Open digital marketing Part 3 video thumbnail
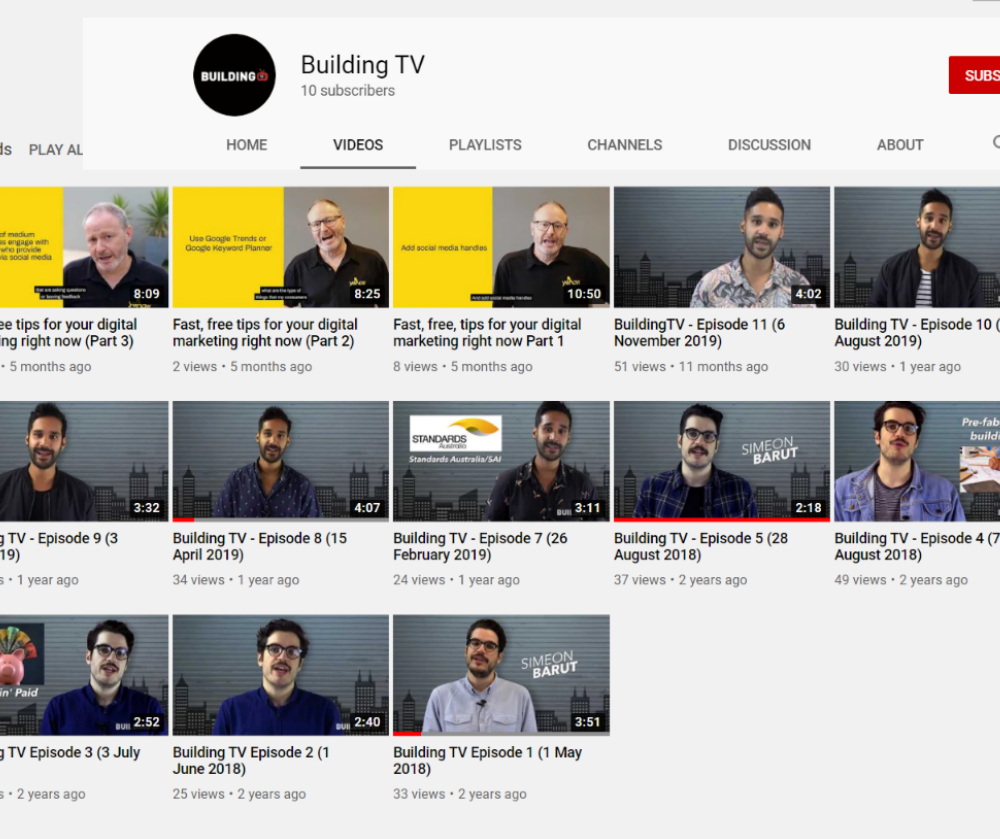1000x839 pixels. [x=84, y=247]
